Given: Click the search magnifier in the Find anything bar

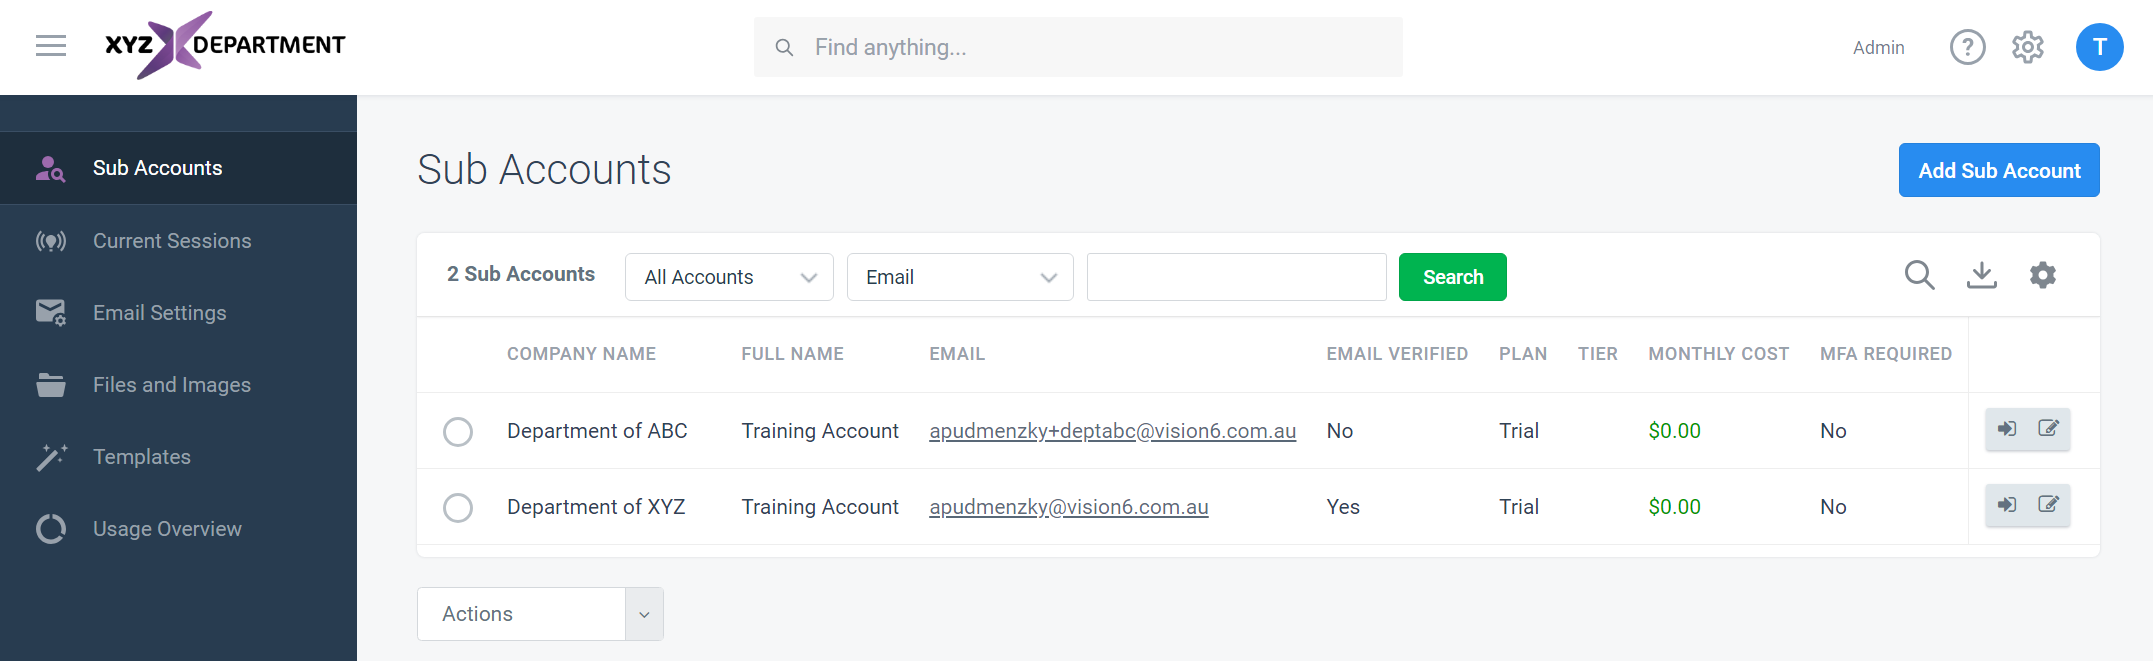Looking at the screenshot, I should click(x=784, y=47).
